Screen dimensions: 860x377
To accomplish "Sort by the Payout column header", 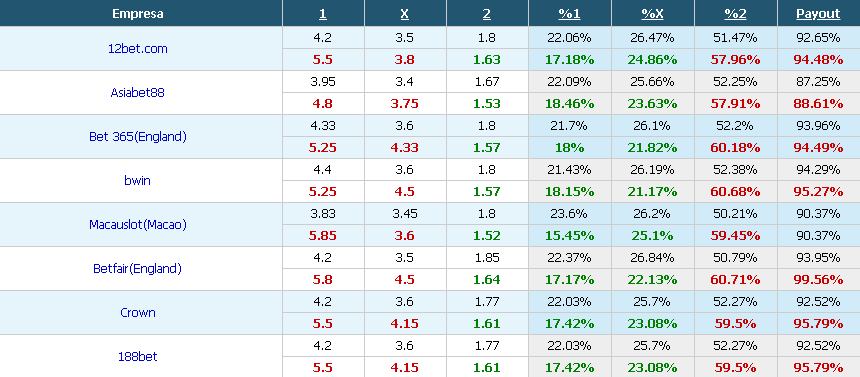I will 818,14.
